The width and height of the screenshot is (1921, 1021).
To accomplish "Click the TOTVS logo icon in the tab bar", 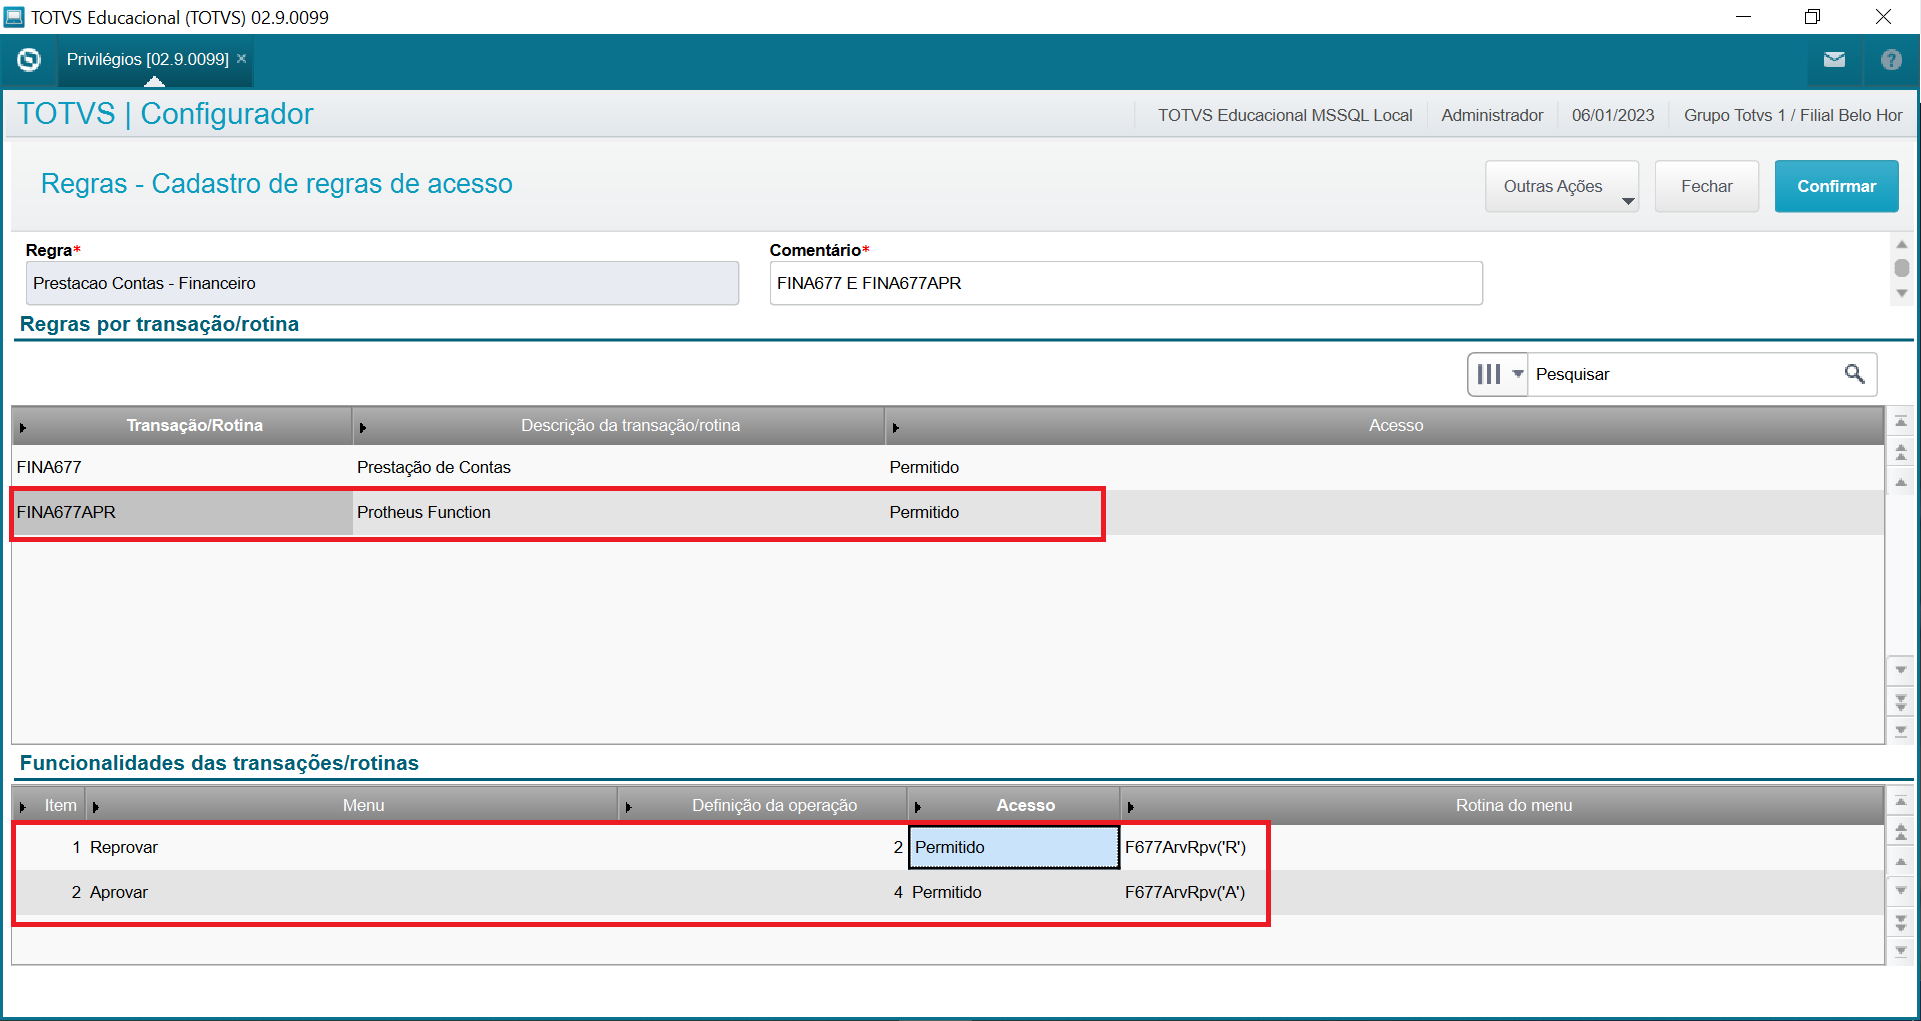I will (x=29, y=60).
